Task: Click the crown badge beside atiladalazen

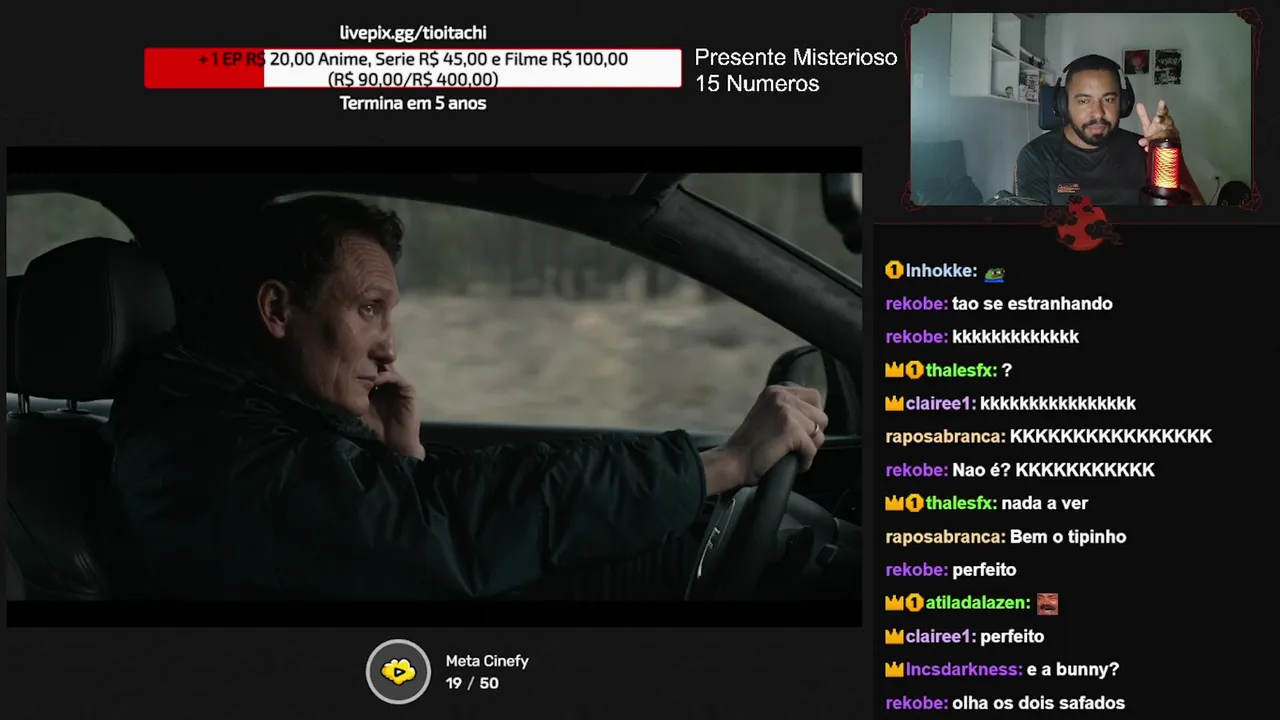Action: coord(894,603)
